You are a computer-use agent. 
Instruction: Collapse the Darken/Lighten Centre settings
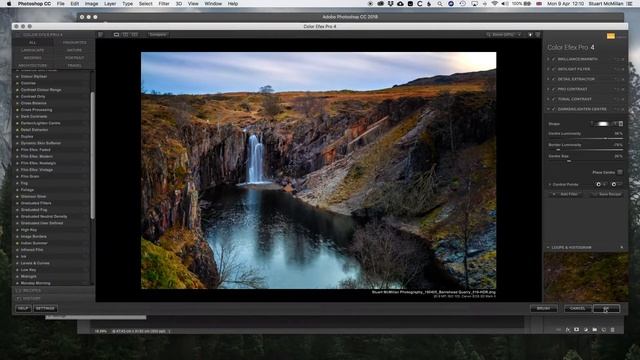coord(548,109)
